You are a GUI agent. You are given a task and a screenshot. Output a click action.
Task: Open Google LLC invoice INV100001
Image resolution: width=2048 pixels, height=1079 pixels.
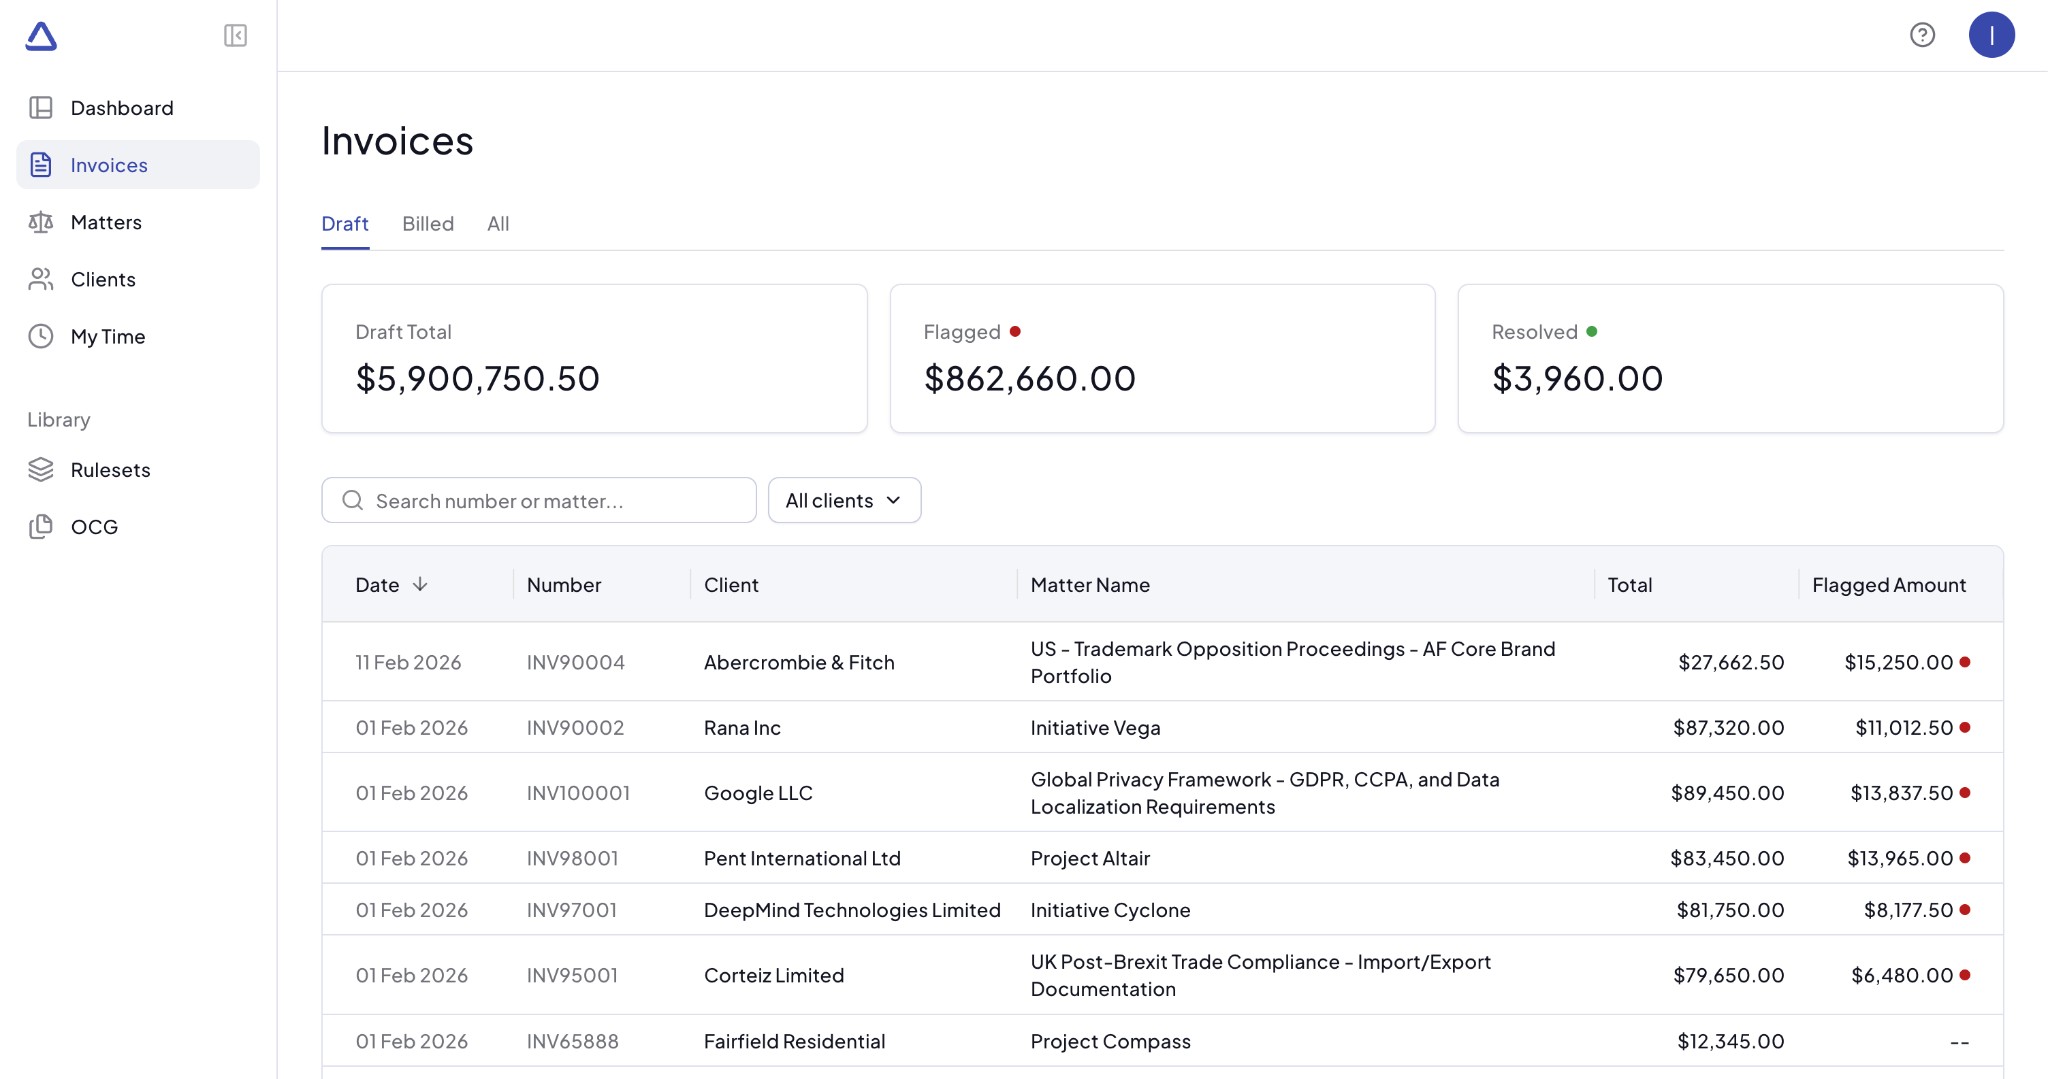(578, 793)
